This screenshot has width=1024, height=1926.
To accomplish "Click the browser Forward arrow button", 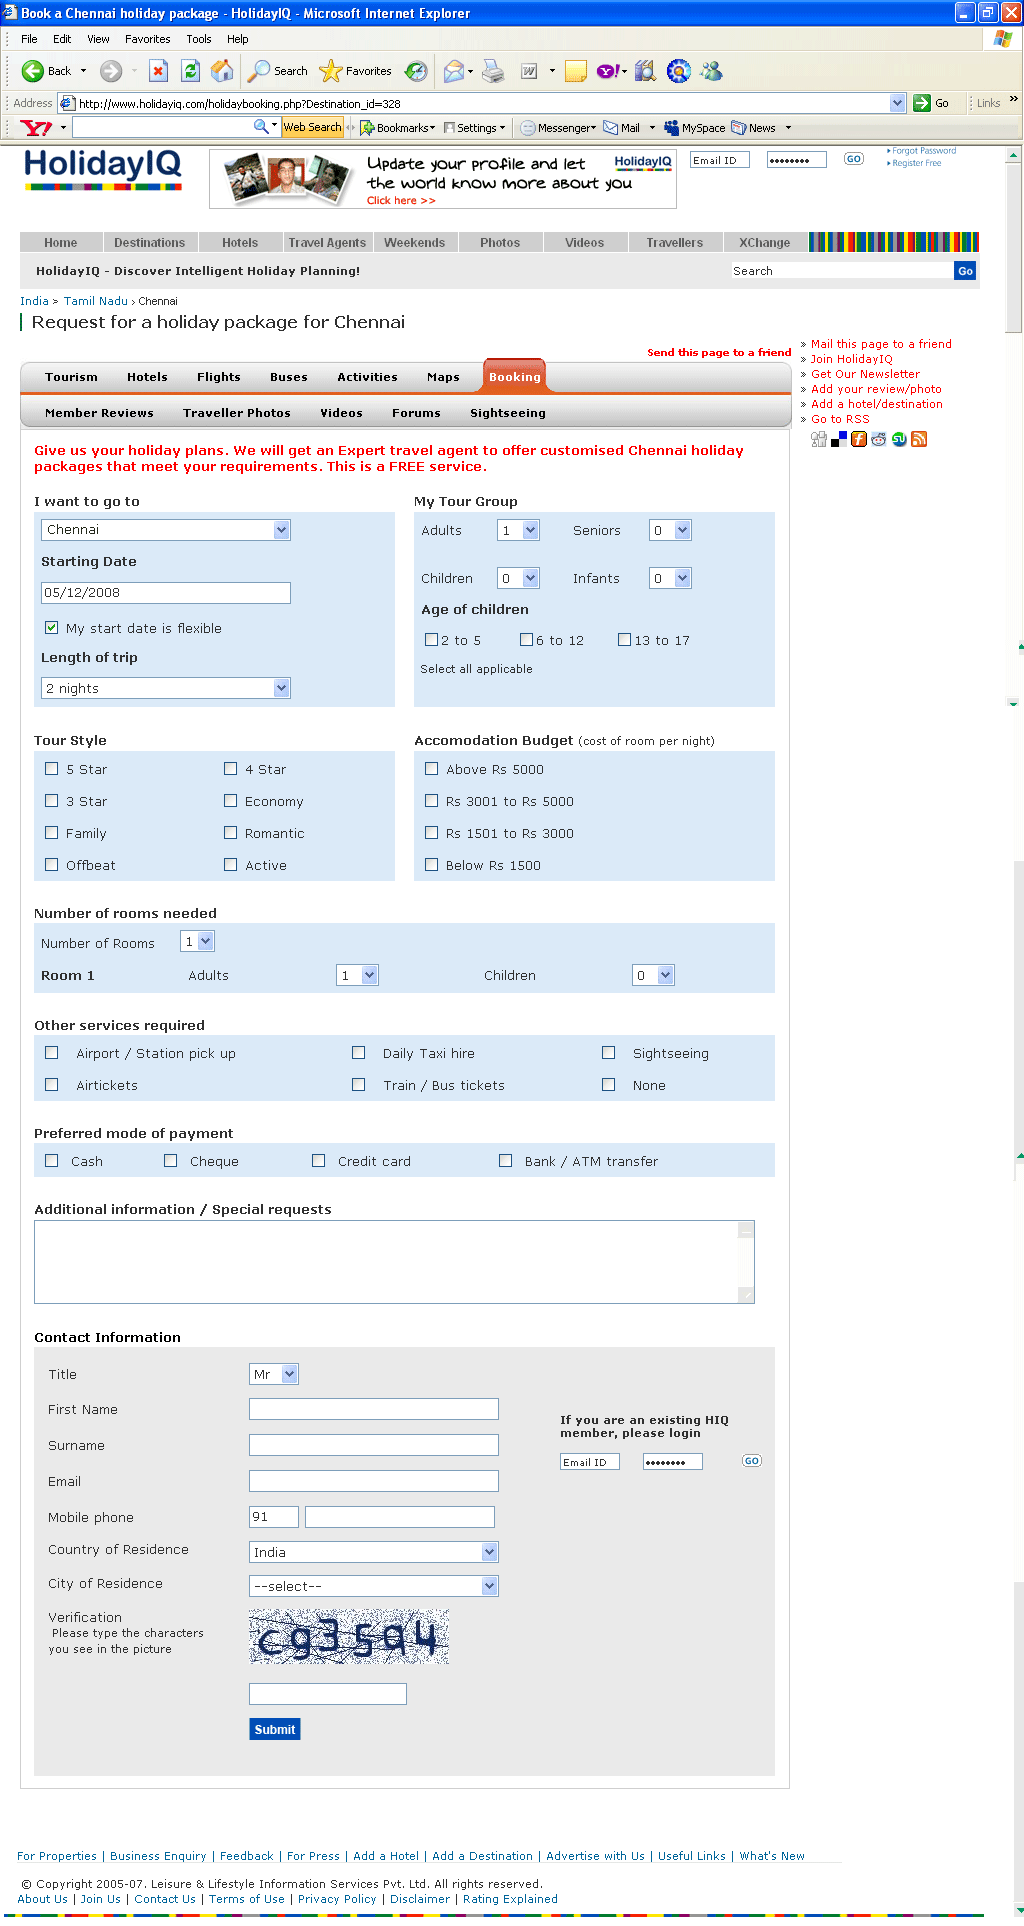I will [111, 71].
